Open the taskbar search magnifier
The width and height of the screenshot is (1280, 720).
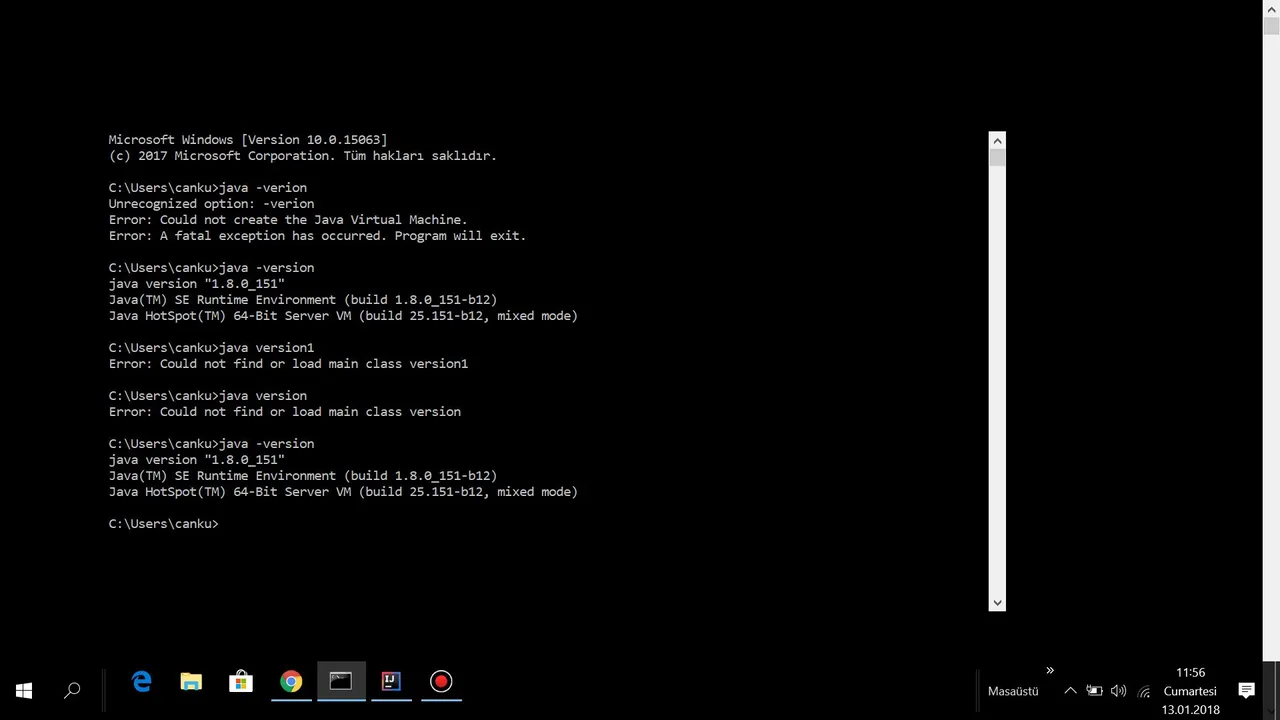[72, 690]
